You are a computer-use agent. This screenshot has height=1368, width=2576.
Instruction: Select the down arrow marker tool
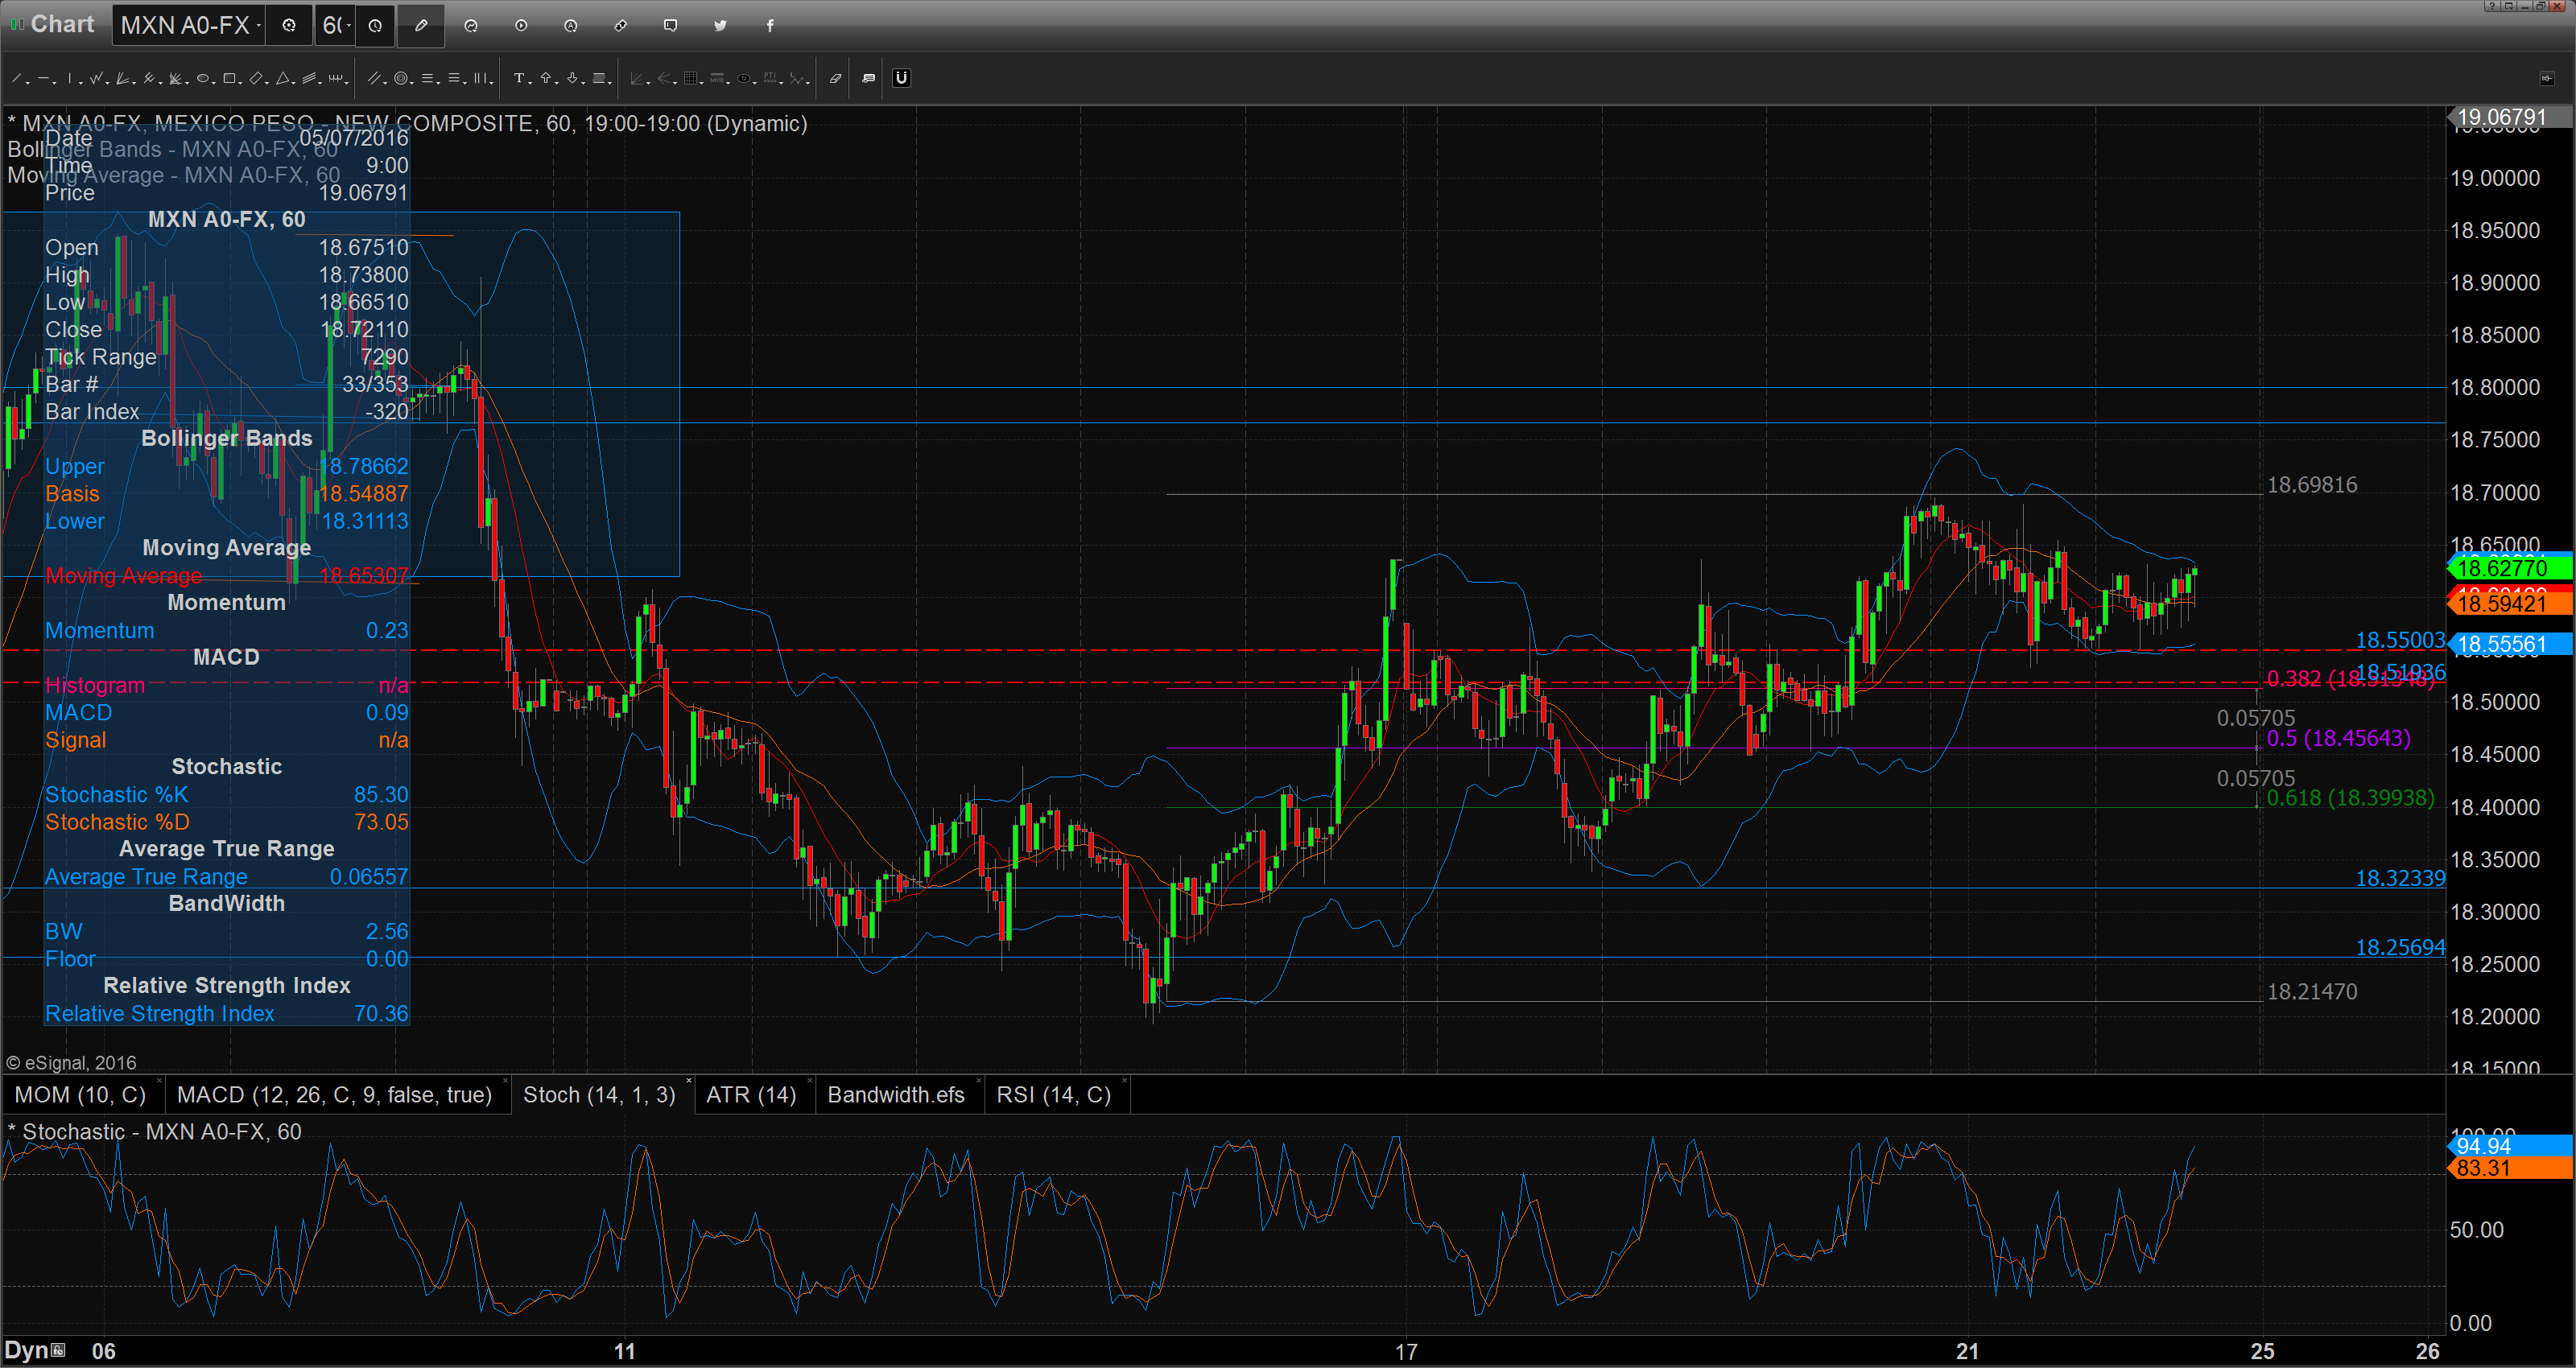[572, 78]
